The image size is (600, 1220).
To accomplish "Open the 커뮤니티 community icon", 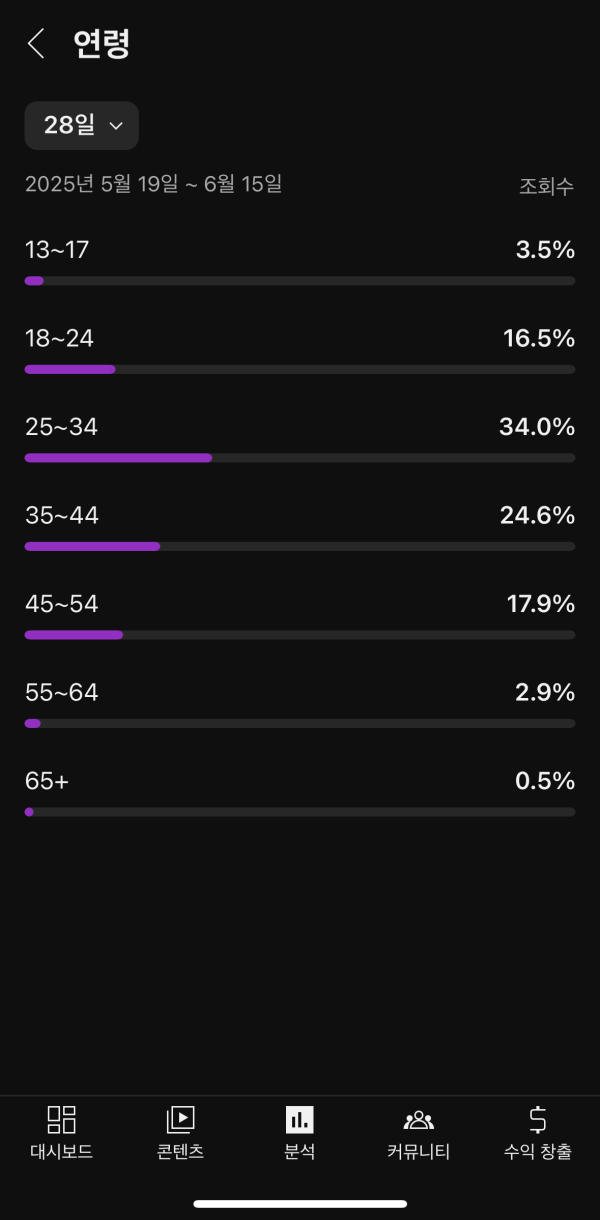I will click(418, 1119).
